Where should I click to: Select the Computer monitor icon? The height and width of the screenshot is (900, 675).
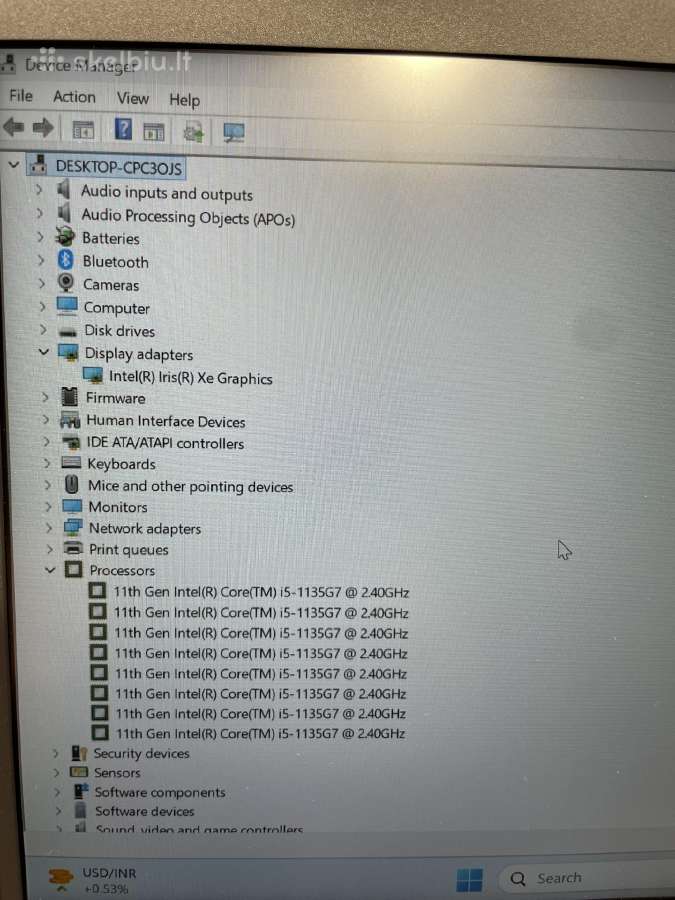pos(67,305)
